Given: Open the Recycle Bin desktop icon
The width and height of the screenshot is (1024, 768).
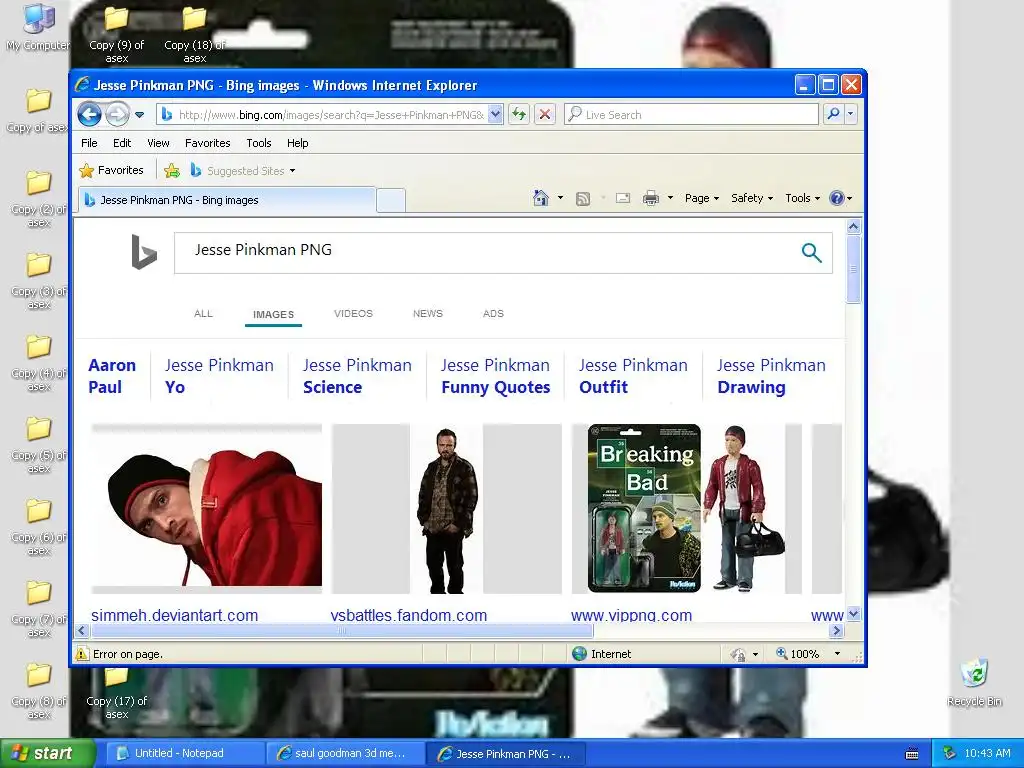Looking at the screenshot, I should tap(974, 682).
